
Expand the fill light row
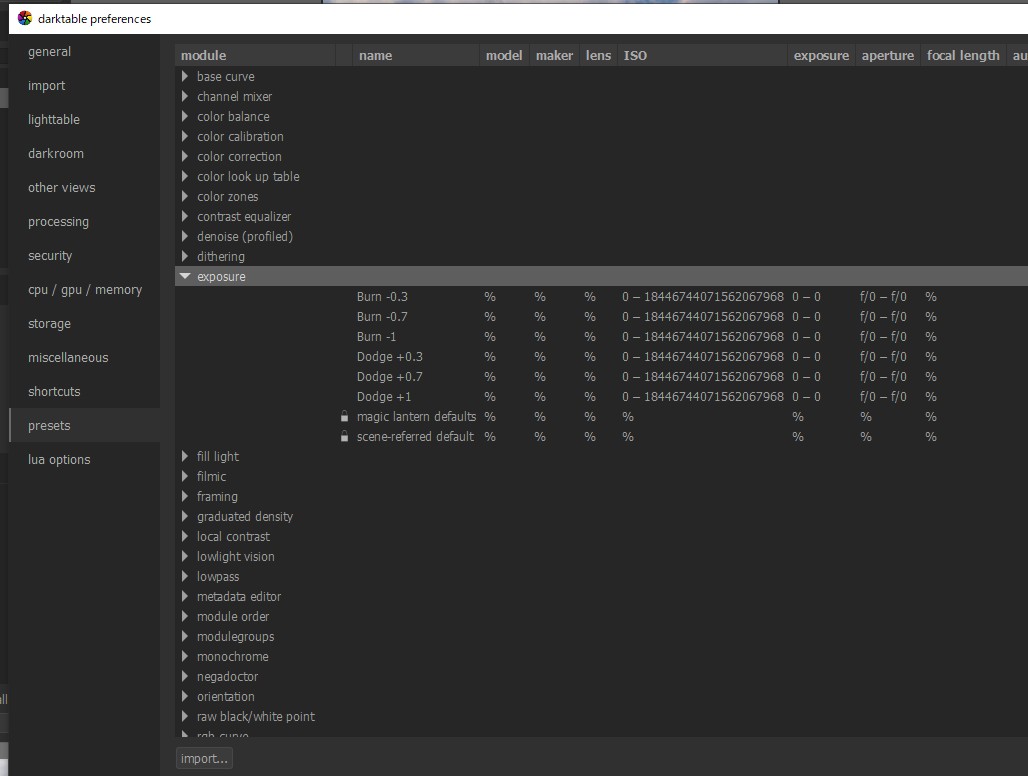click(x=185, y=456)
